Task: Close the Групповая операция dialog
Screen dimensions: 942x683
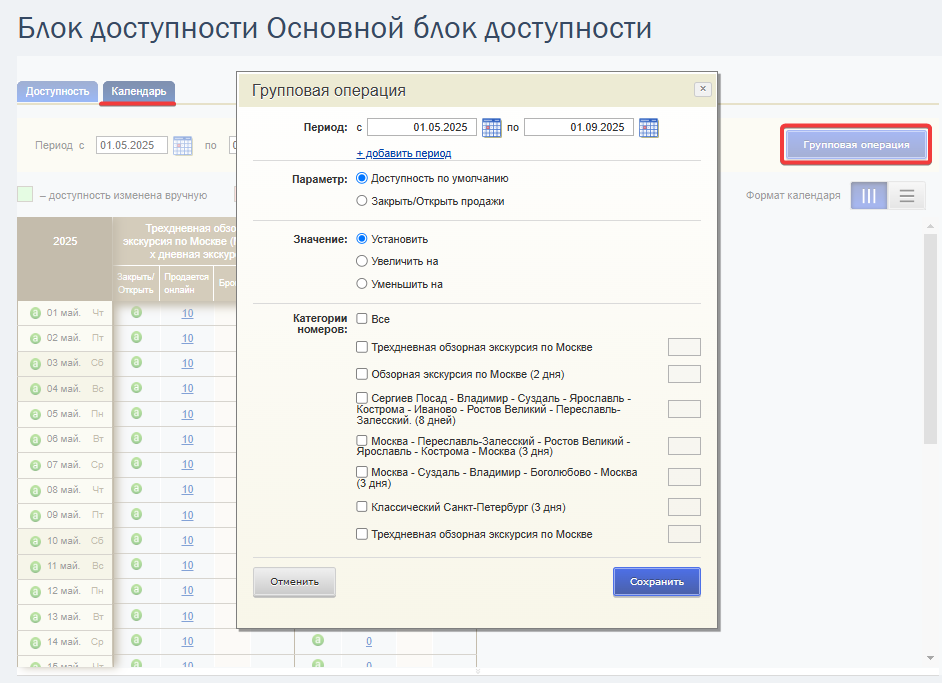Action: click(703, 89)
